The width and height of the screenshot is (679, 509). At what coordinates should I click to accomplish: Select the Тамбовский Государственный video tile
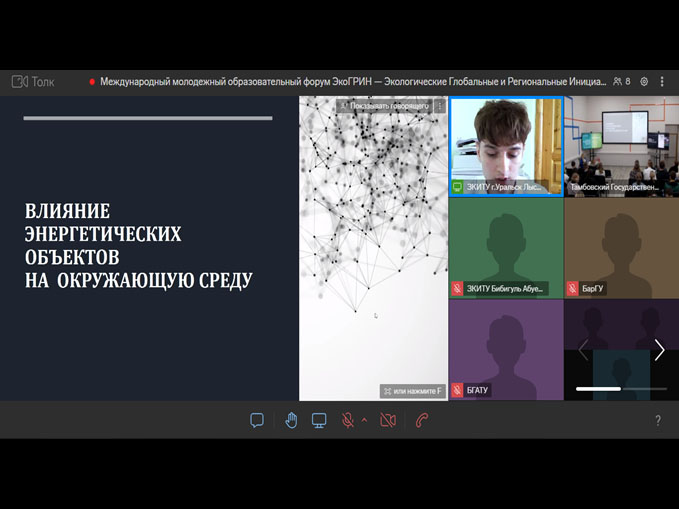(621, 146)
